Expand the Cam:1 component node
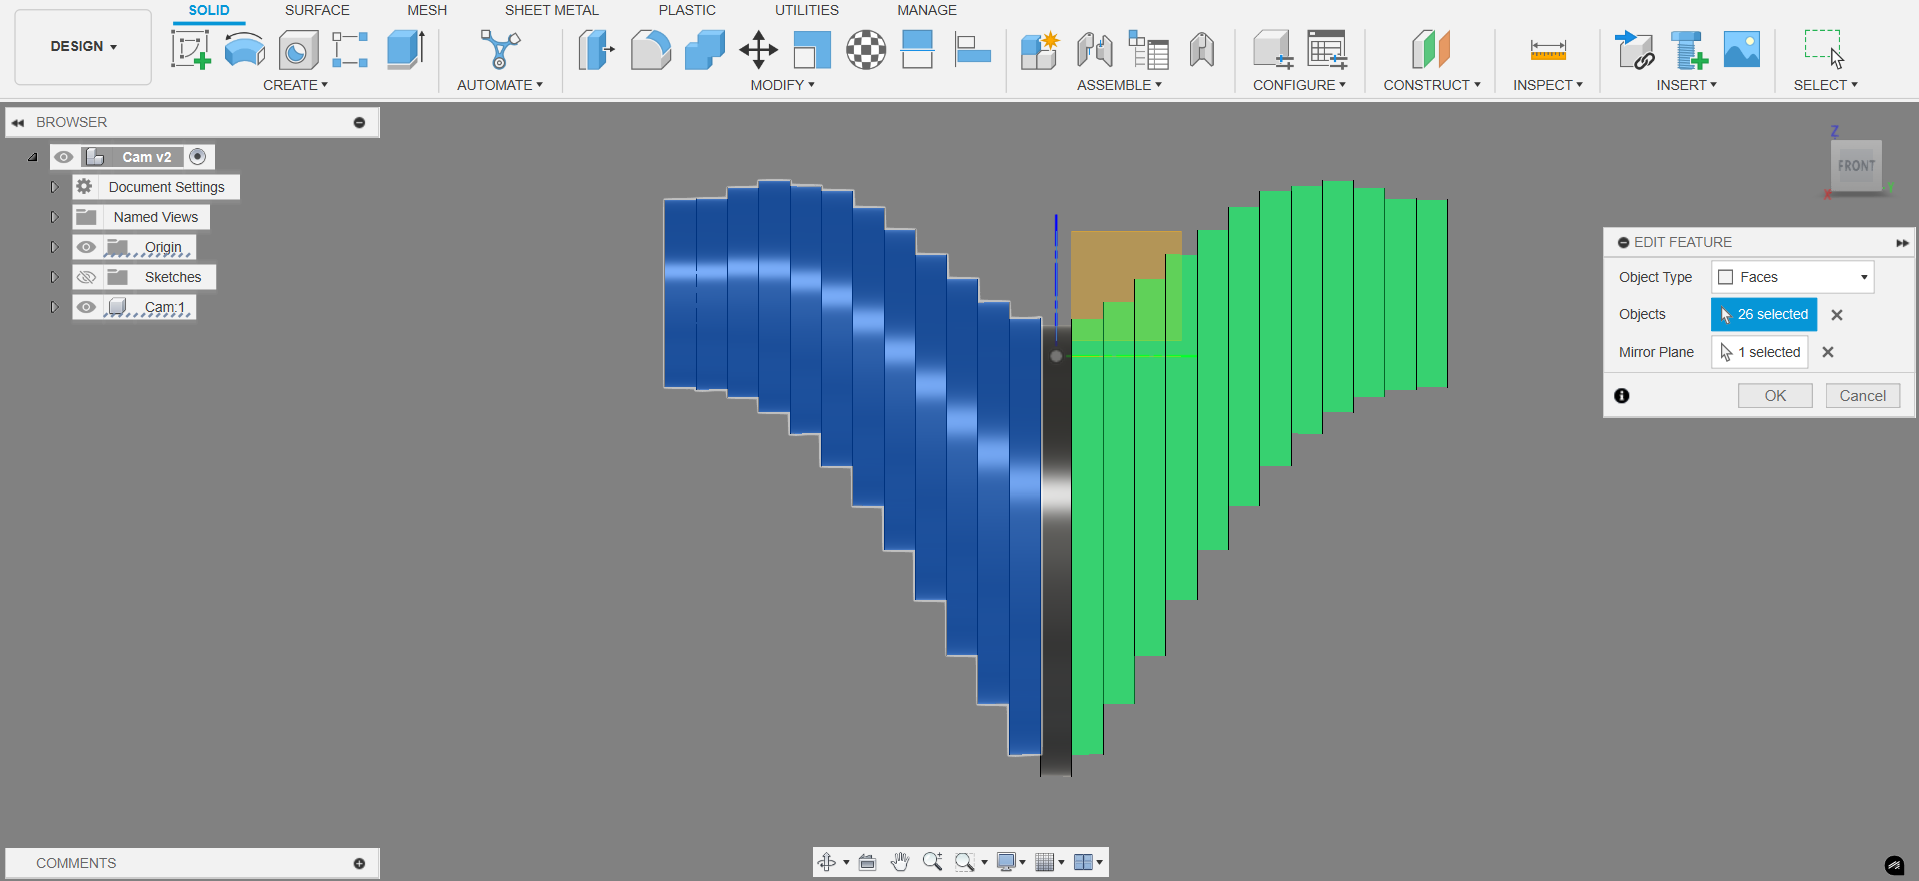Viewport: 1919px width, 881px height. click(55, 307)
